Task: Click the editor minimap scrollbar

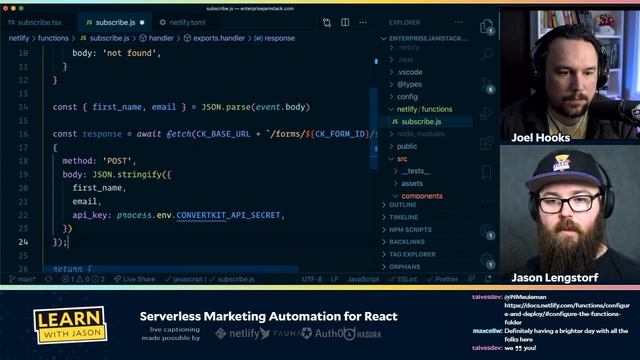Action: pyautogui.click(x=373, y=129)
